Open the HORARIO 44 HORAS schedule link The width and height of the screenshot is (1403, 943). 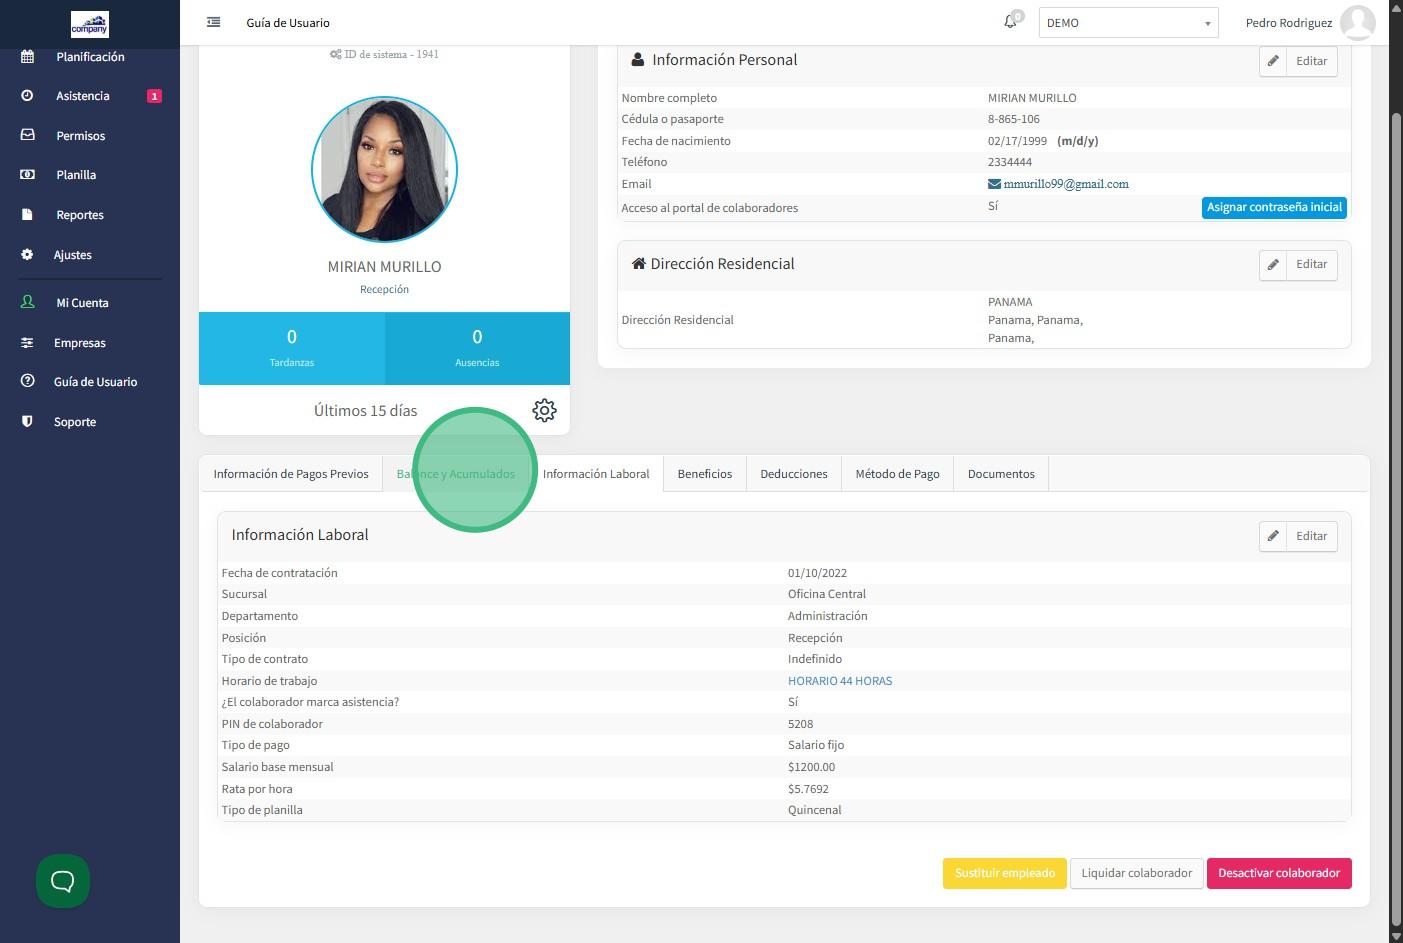pos(839,681)
